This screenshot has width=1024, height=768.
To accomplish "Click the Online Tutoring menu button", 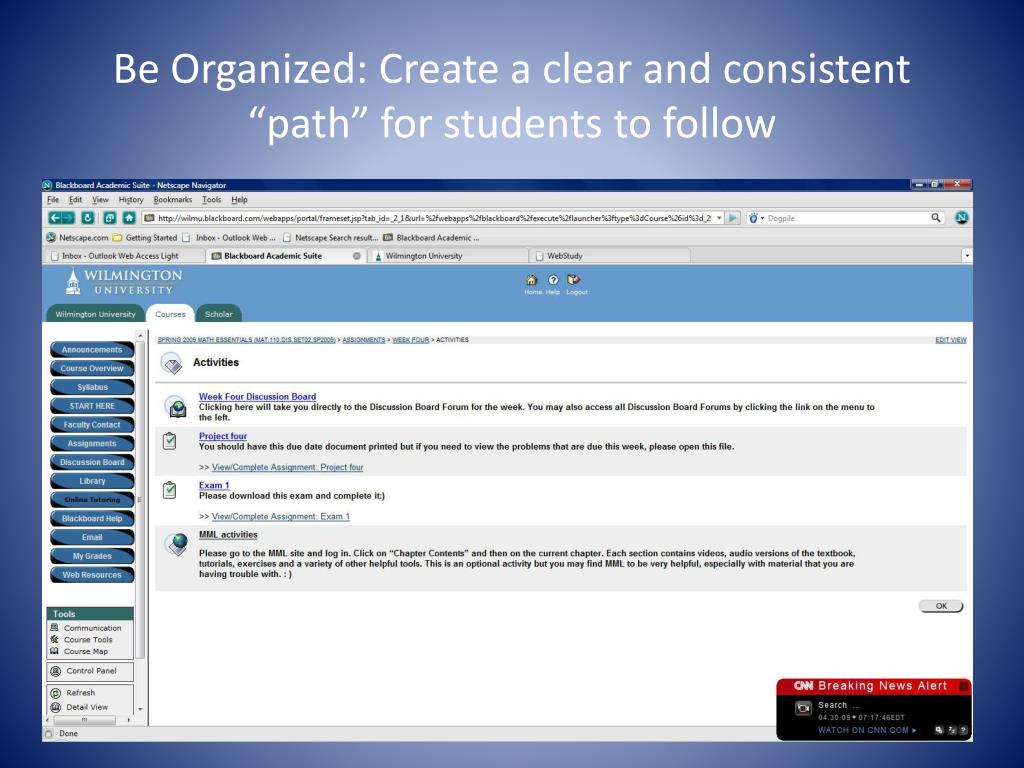I will click(92, 500).
